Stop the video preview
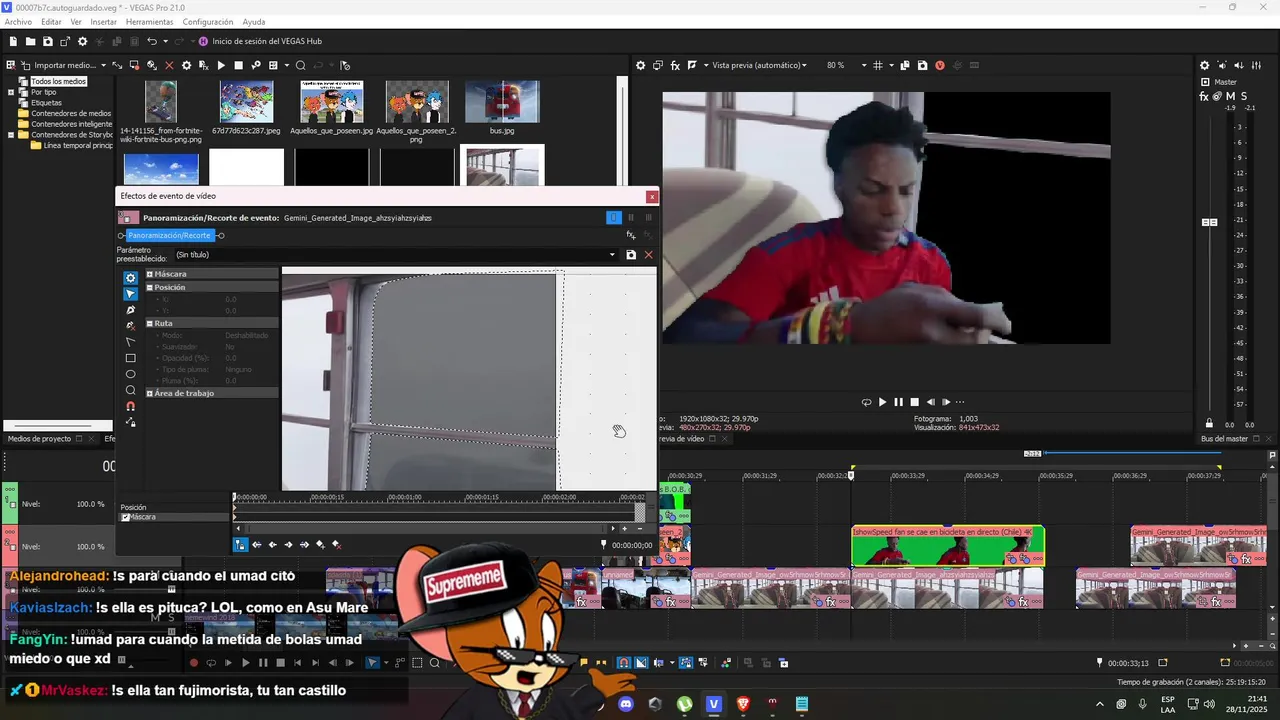This screenshot has width=1280, height=720. 914,402
